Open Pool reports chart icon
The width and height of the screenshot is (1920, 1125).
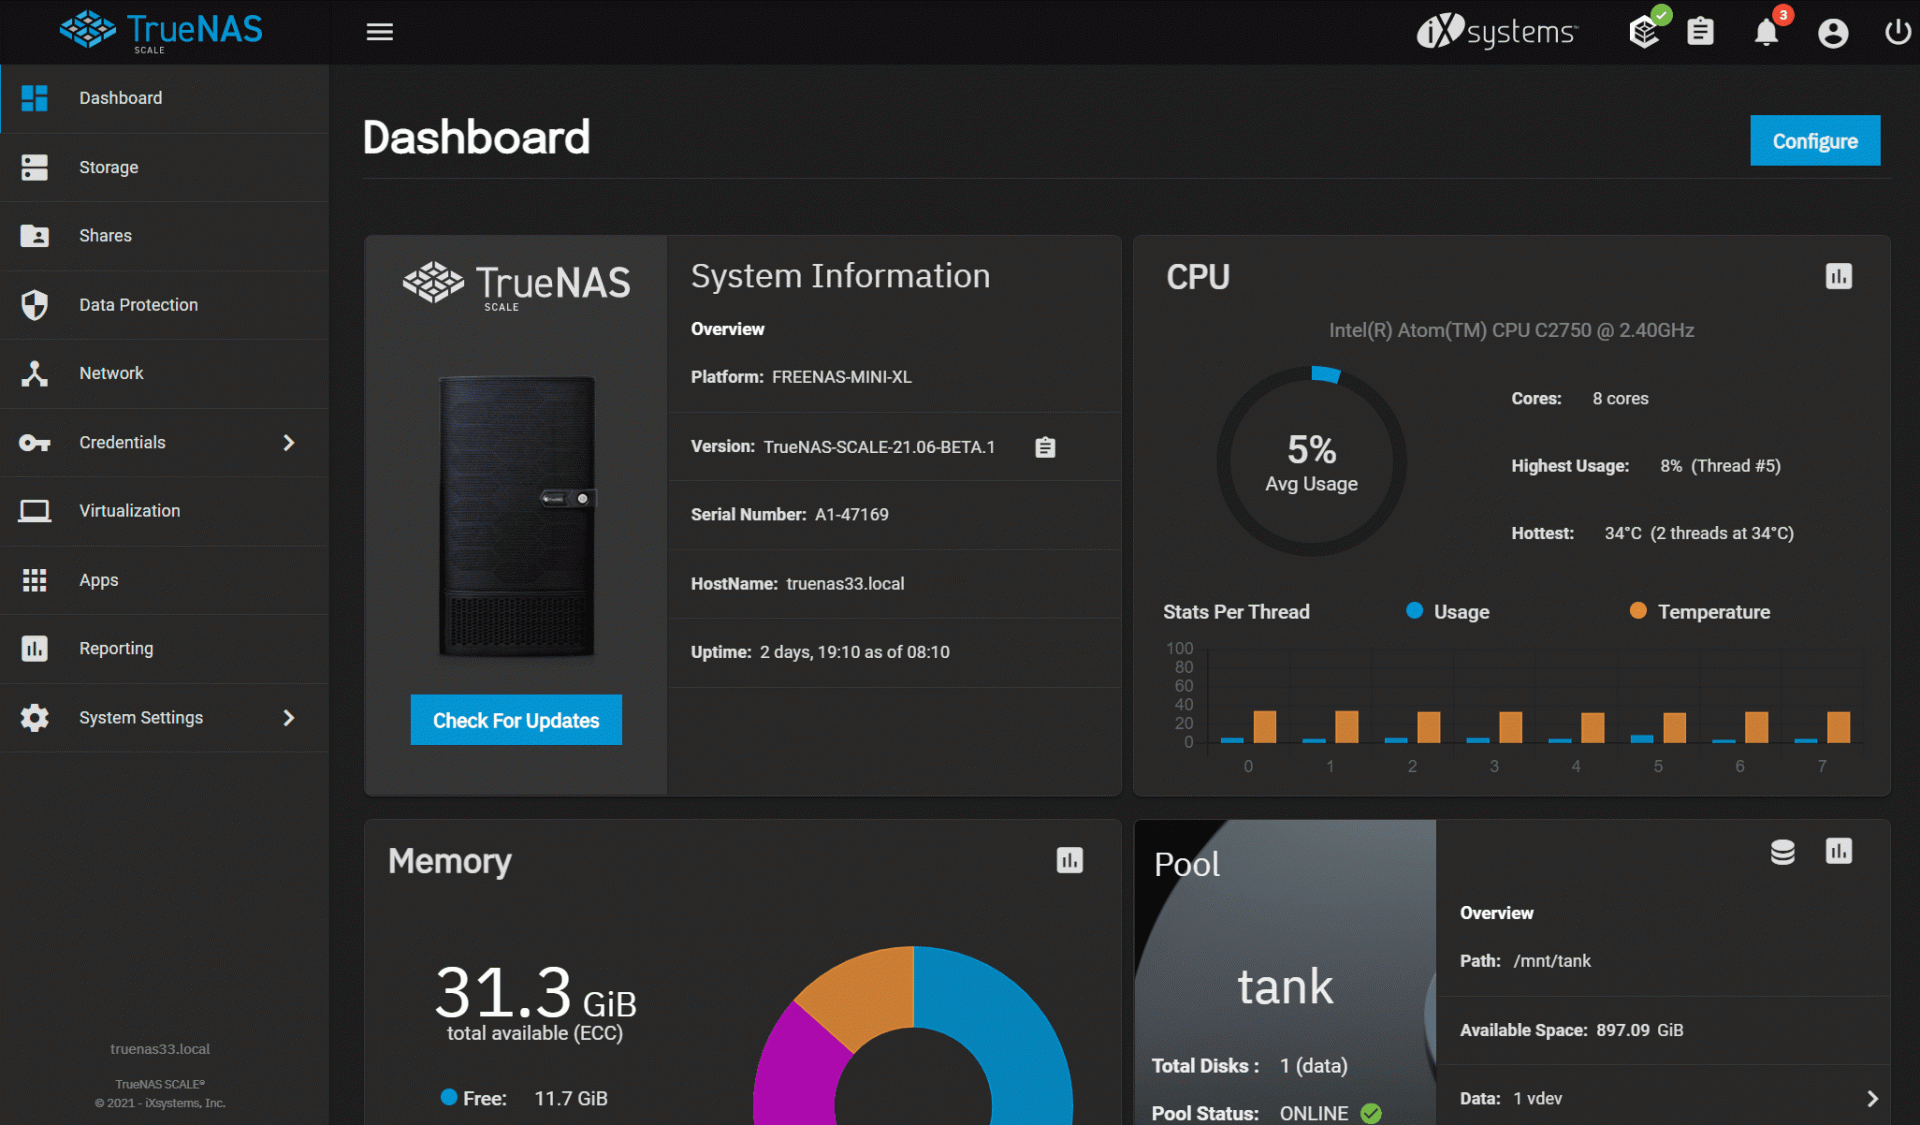1838,851
